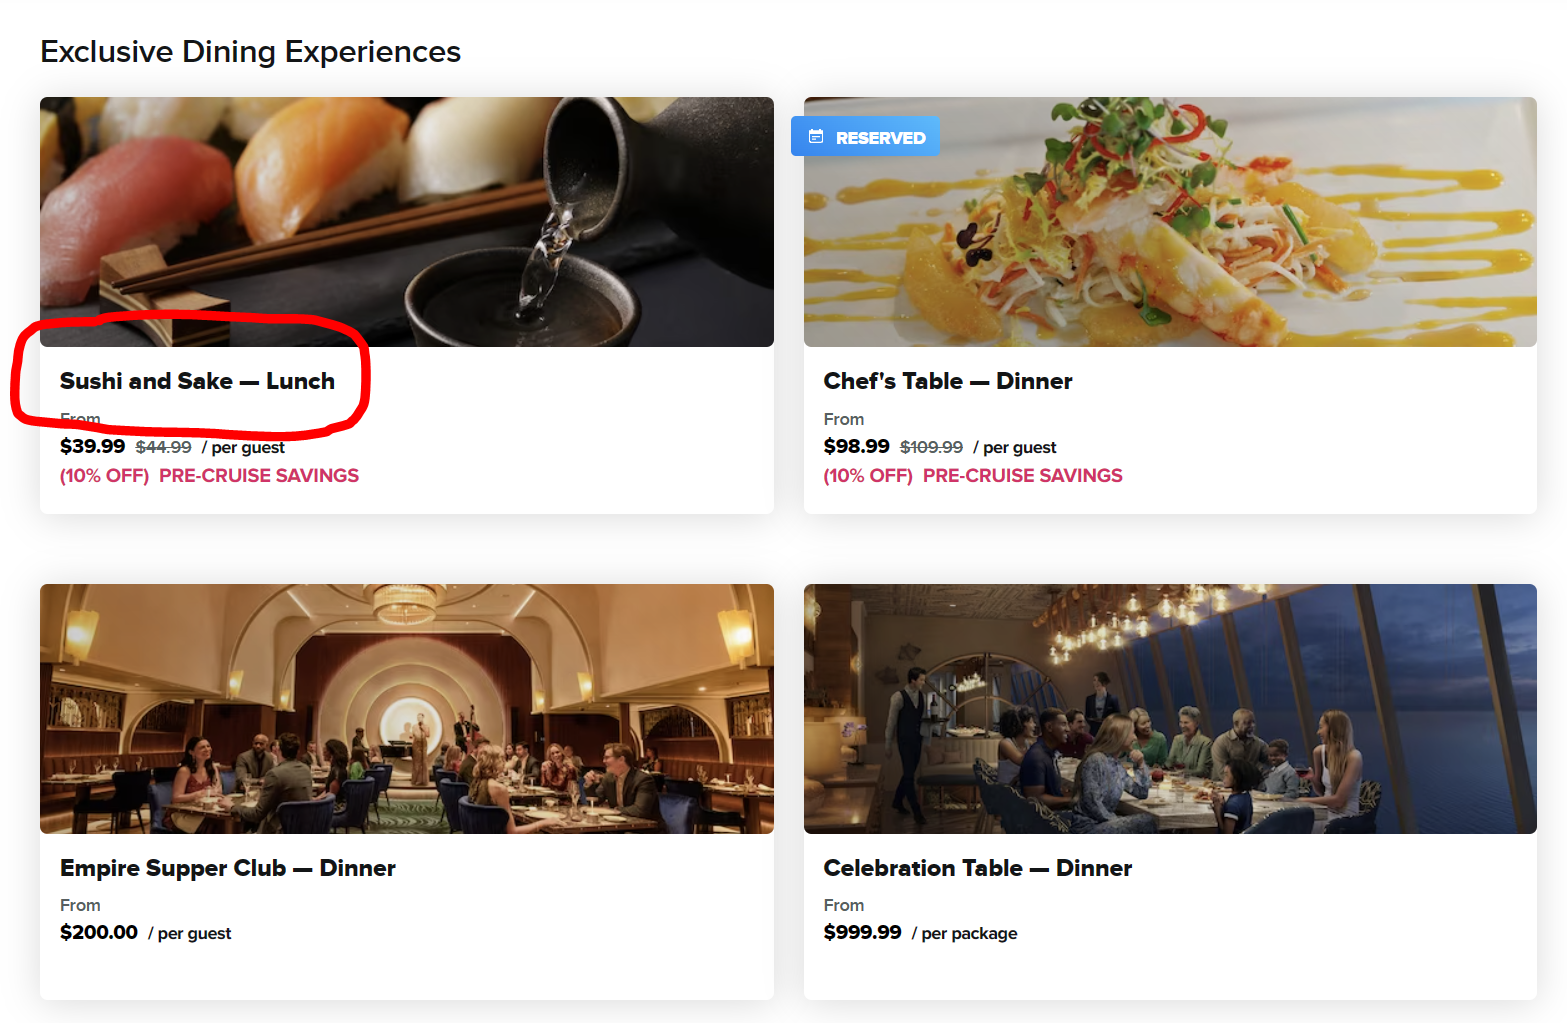
Task: Click the $39.99 Sushi and Sake price
Action: pos(92,446)
